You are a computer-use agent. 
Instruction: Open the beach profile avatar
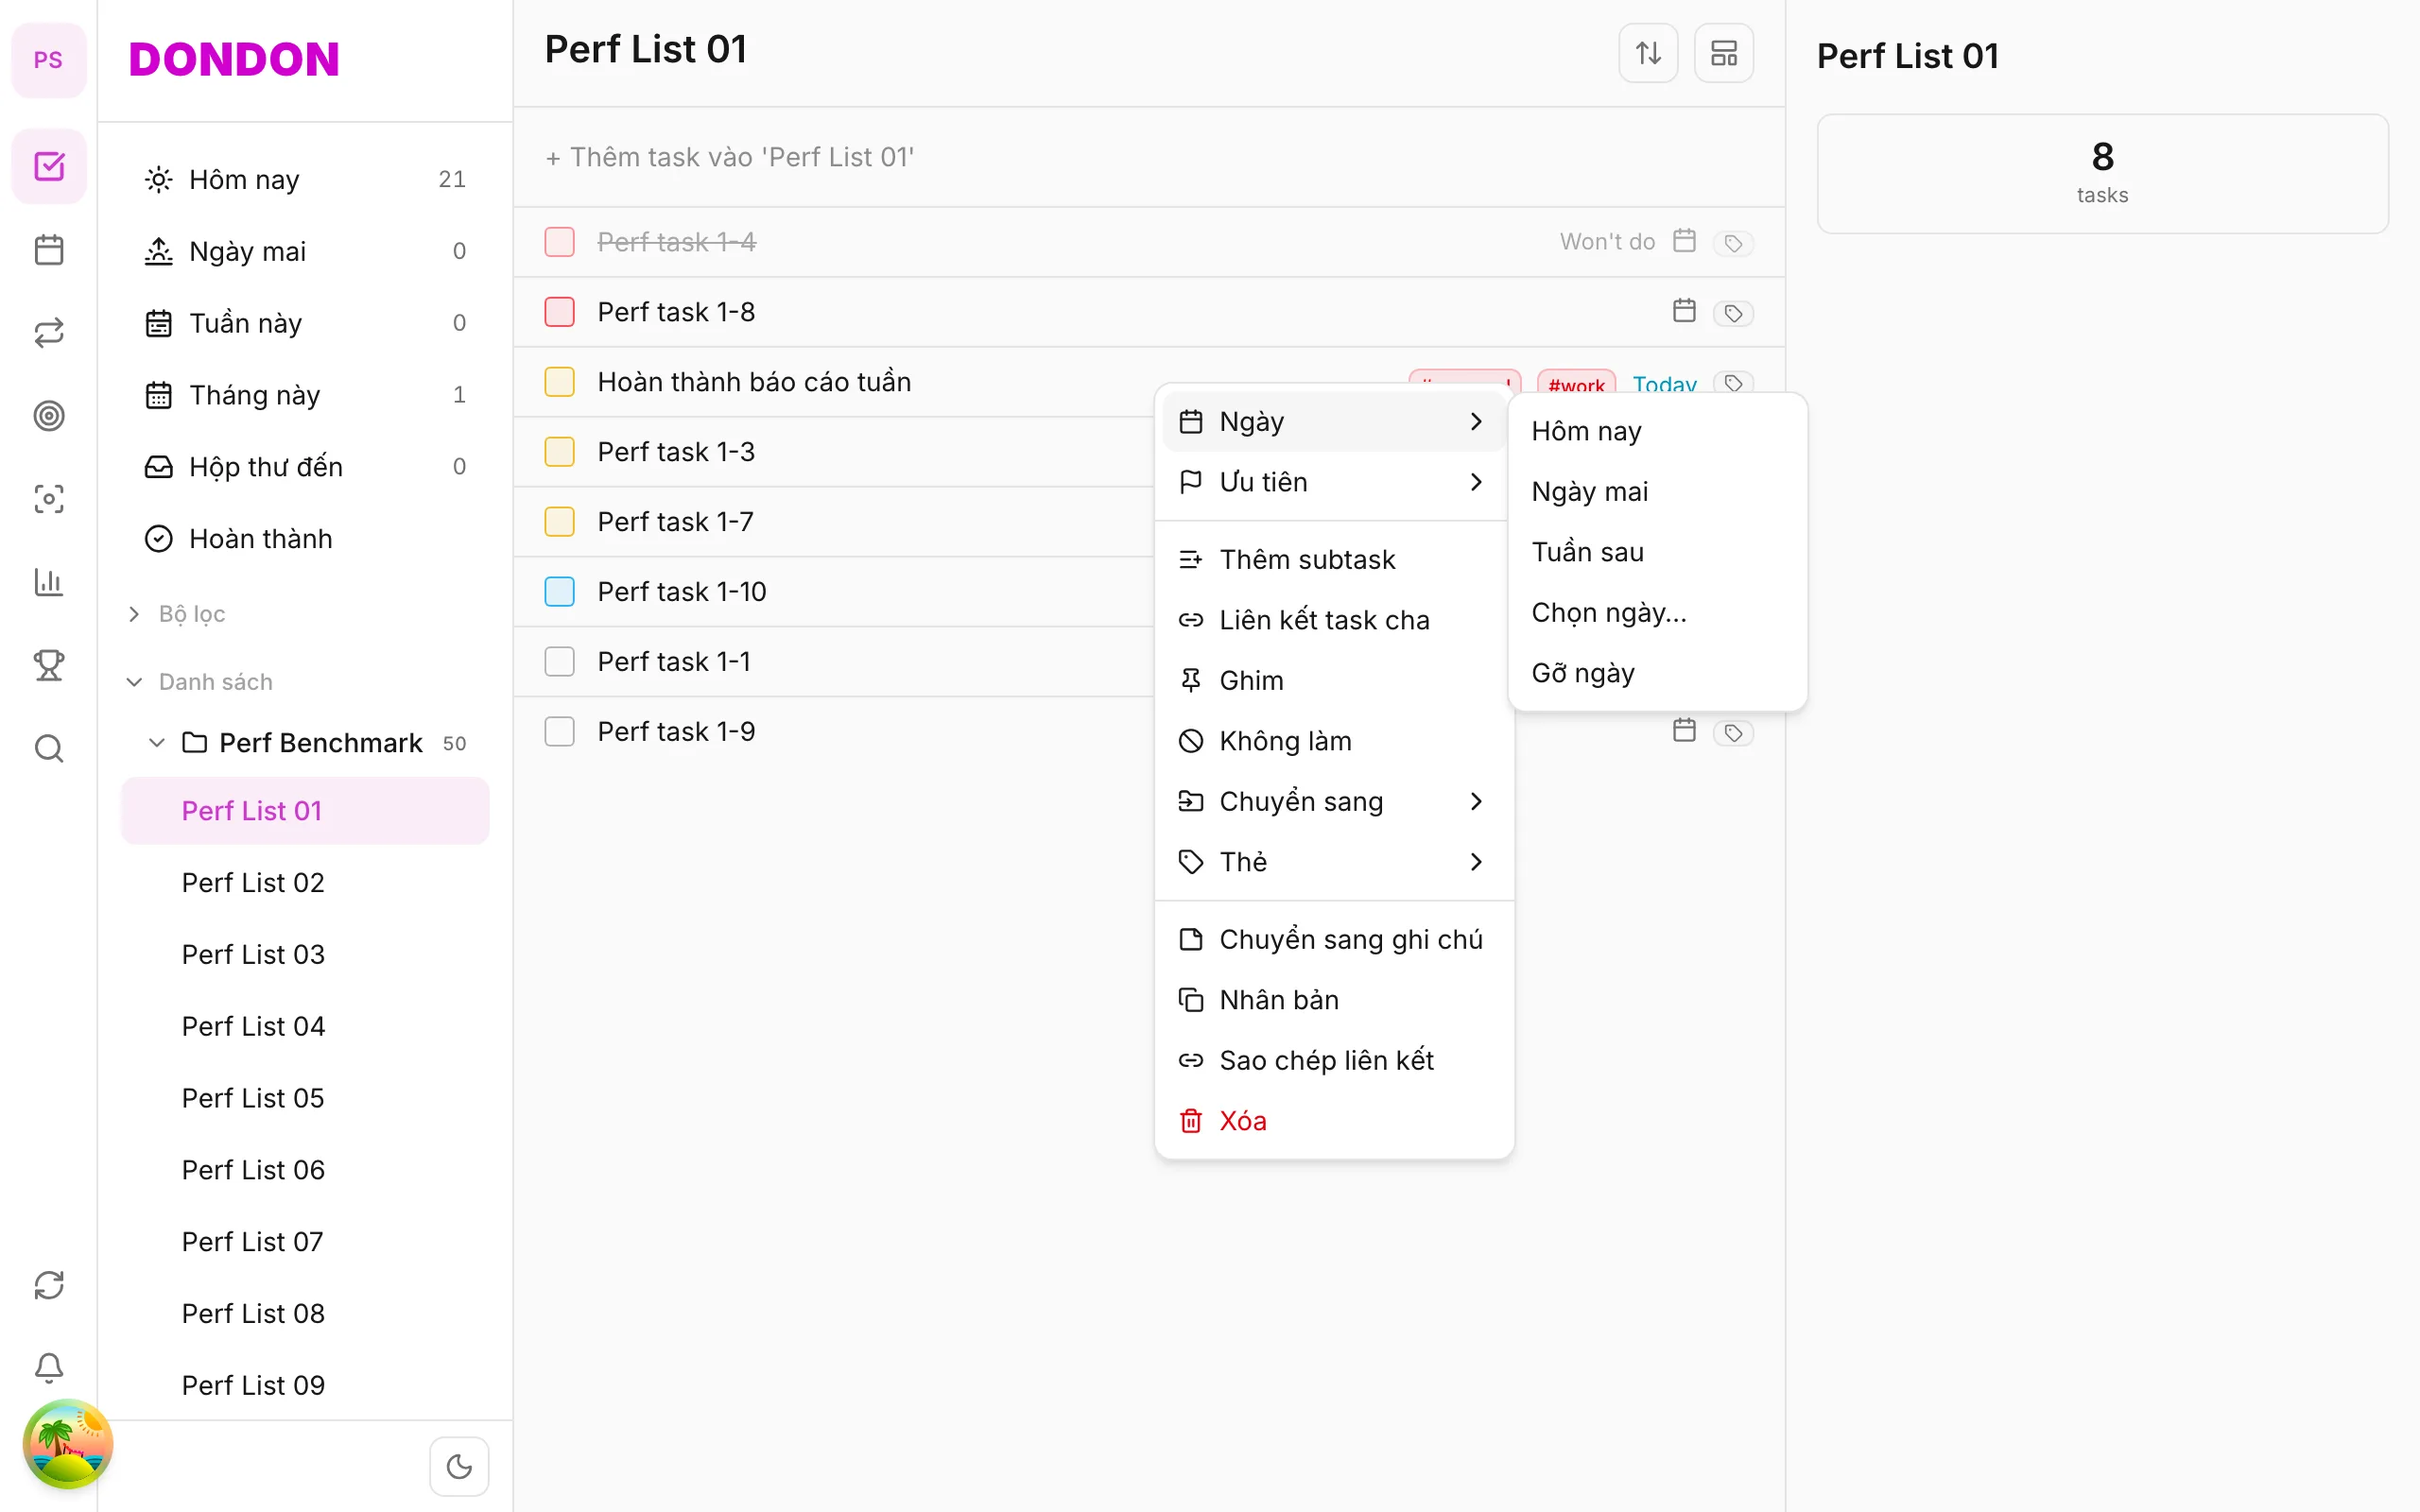(x=67, y=1444)
